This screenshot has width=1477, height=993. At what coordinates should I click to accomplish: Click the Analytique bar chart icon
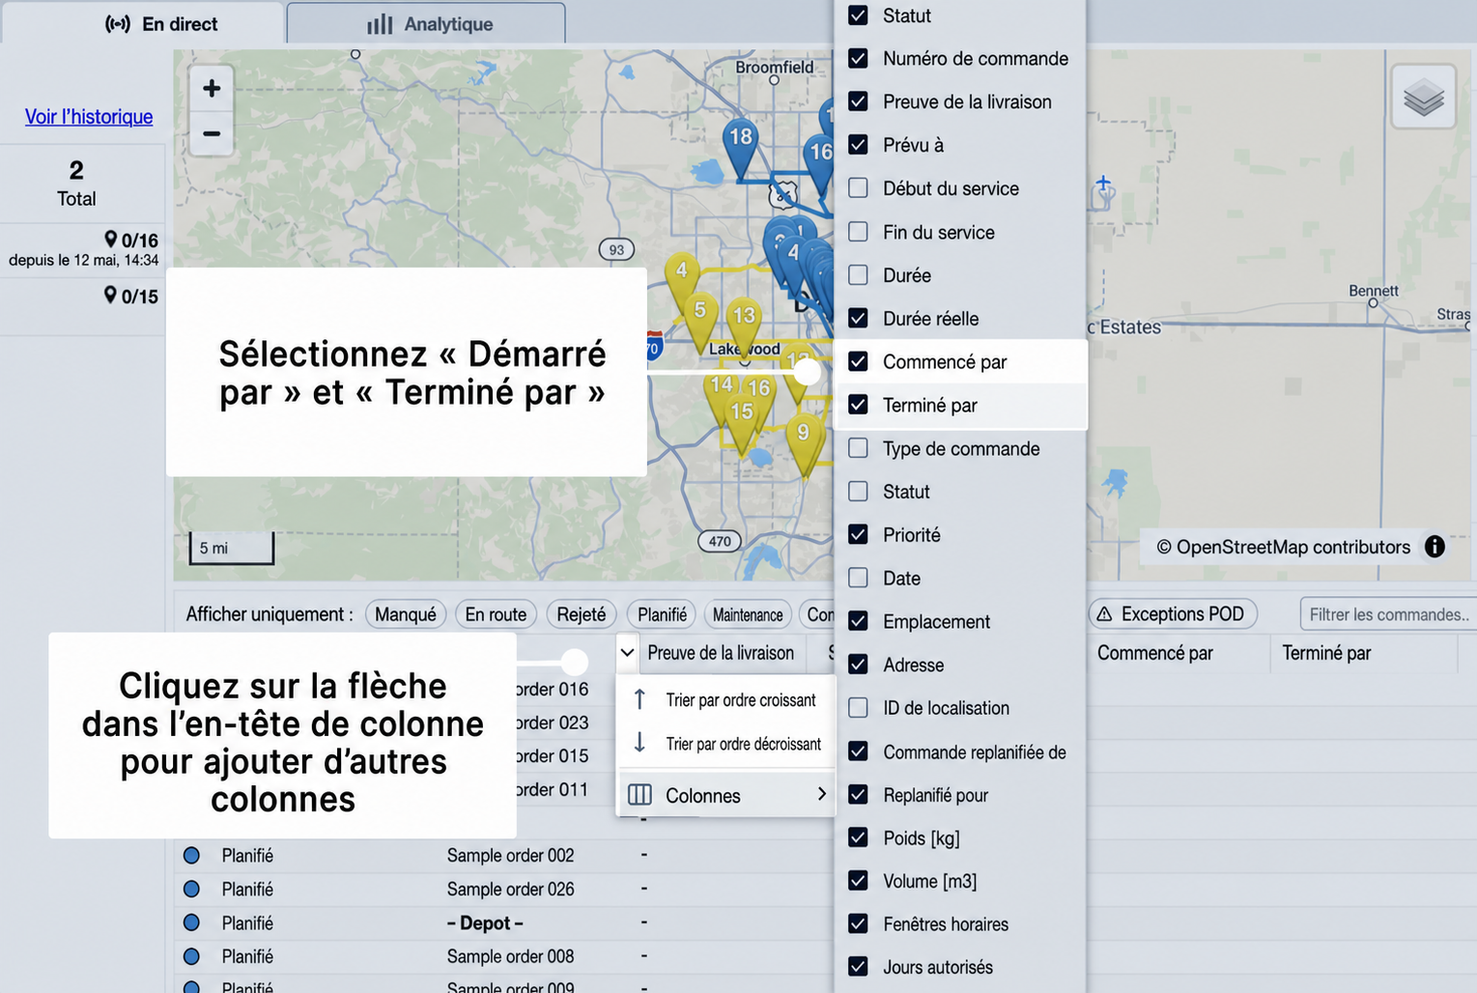coord(380,24)
